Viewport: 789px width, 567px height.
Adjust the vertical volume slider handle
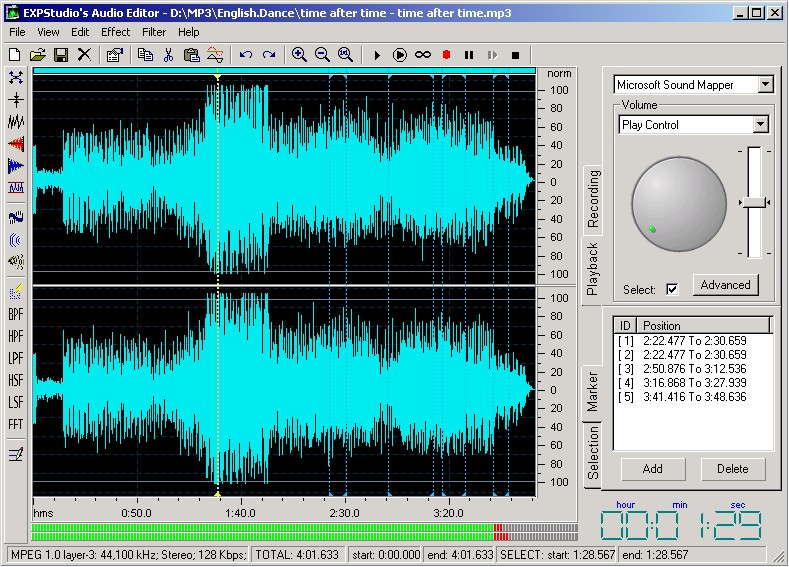pos(755,202)
